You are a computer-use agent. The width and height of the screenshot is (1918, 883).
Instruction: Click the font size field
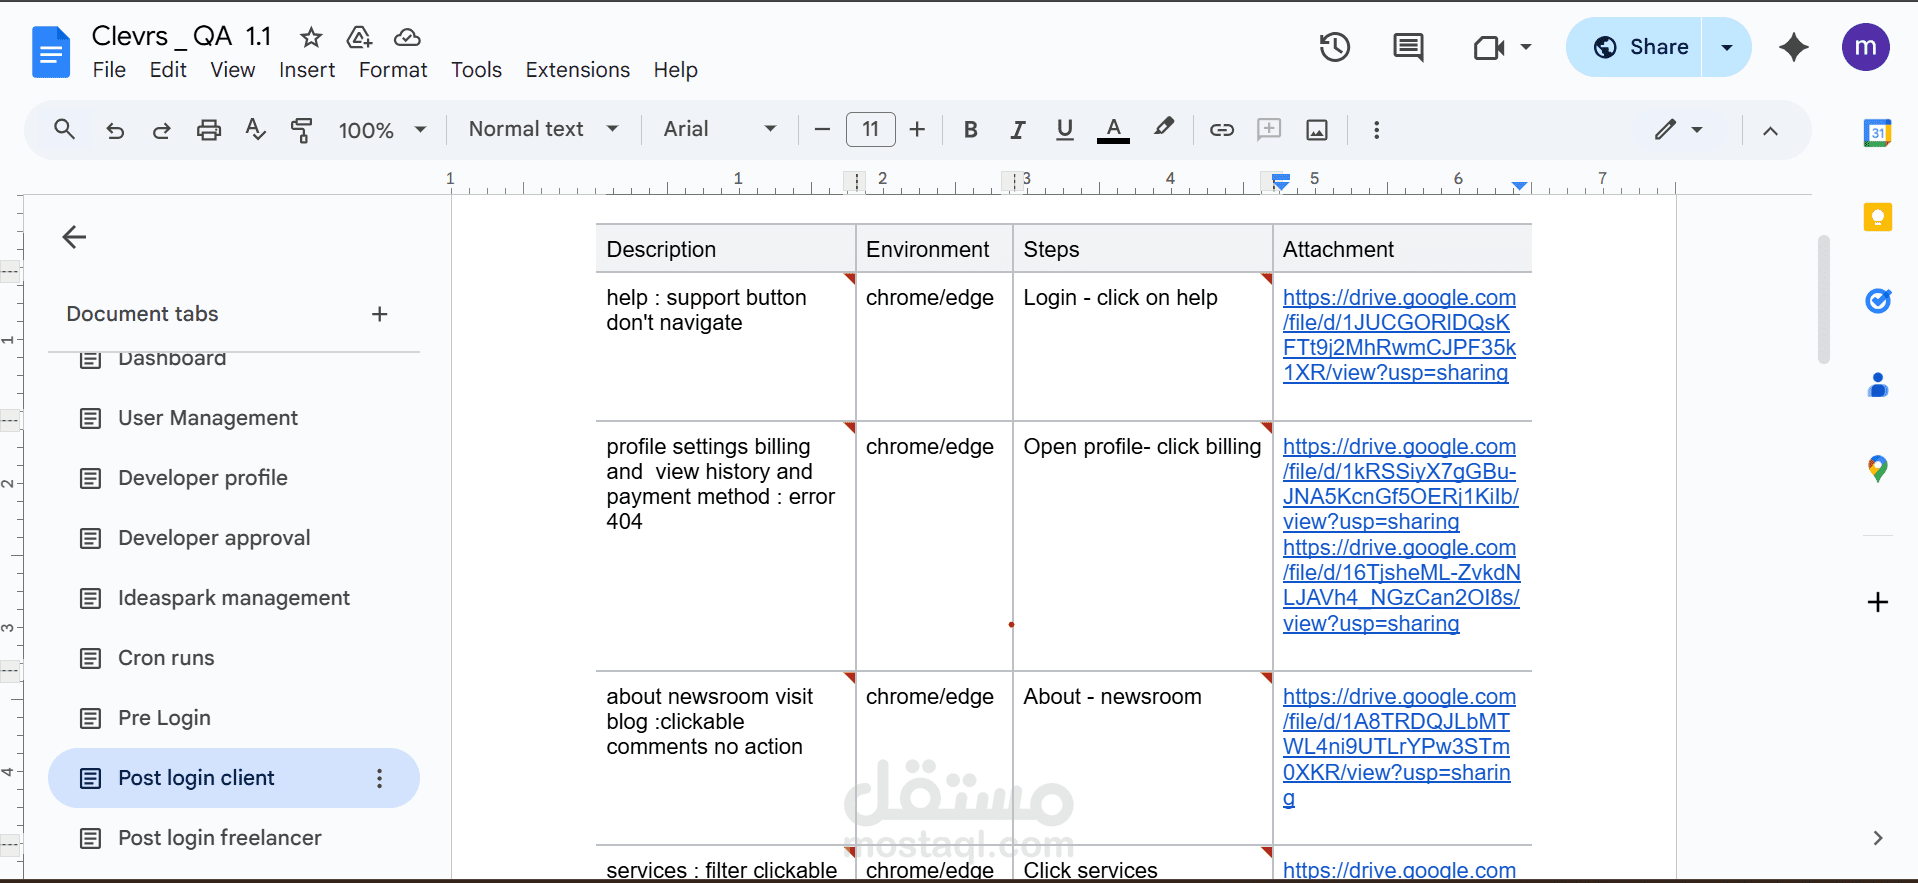coord(870,129)
